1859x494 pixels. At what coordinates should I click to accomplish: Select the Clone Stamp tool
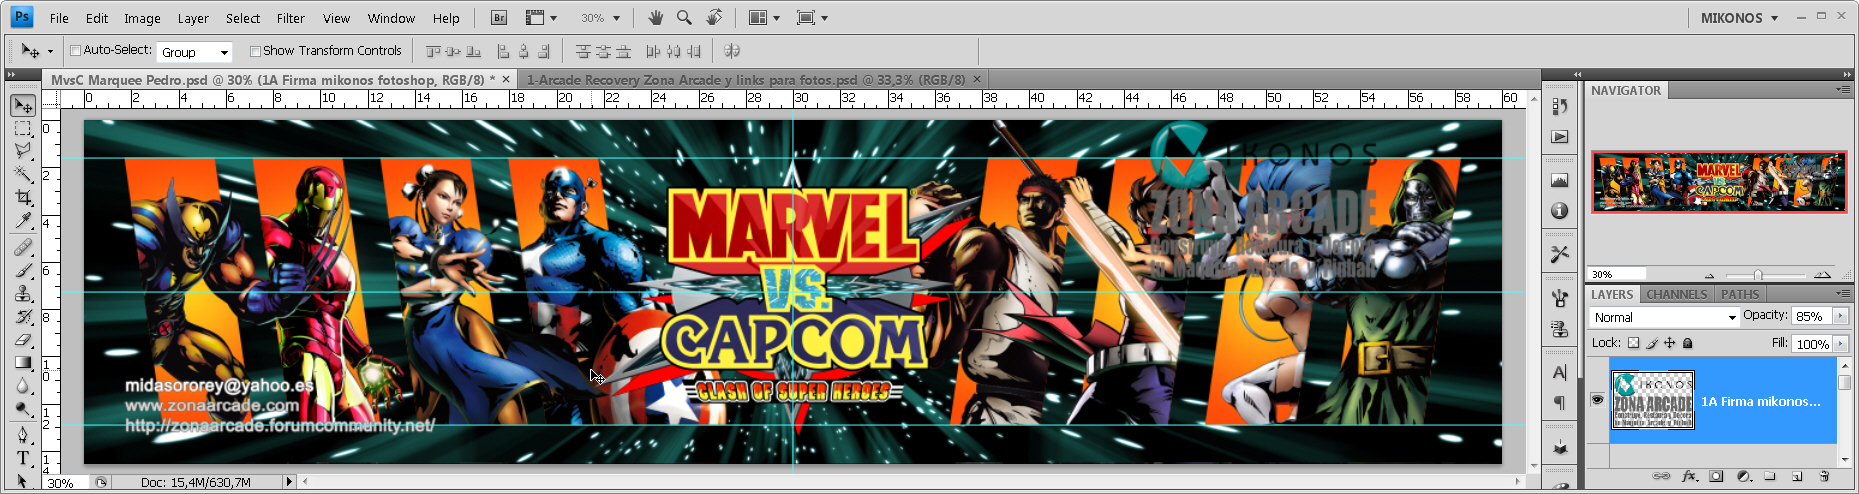tap(23, 294)
